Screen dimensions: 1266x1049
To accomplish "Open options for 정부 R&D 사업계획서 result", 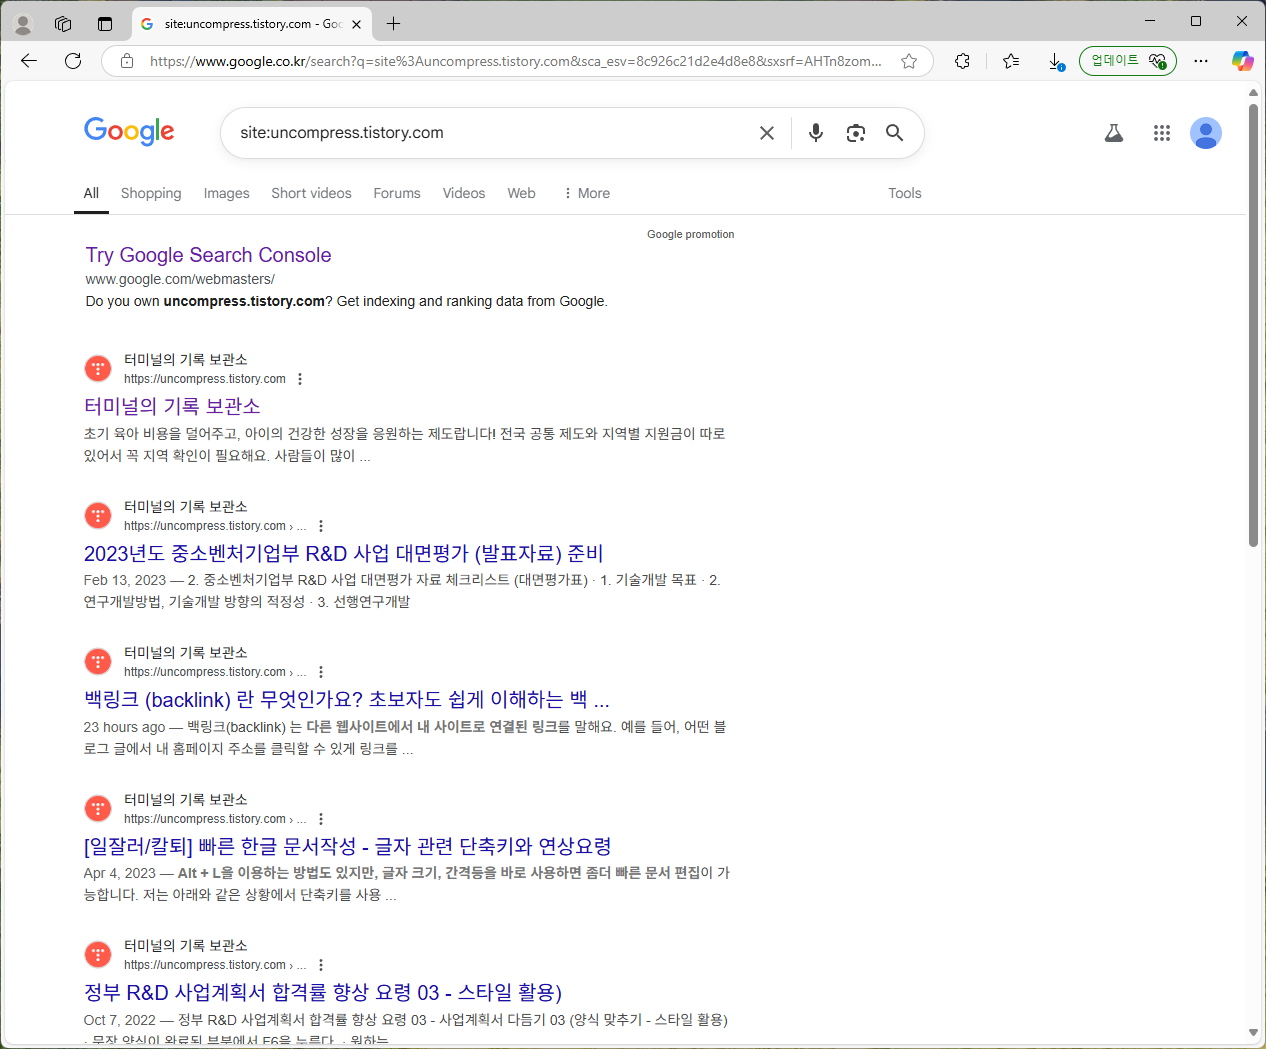I will (x=321, y=965).
